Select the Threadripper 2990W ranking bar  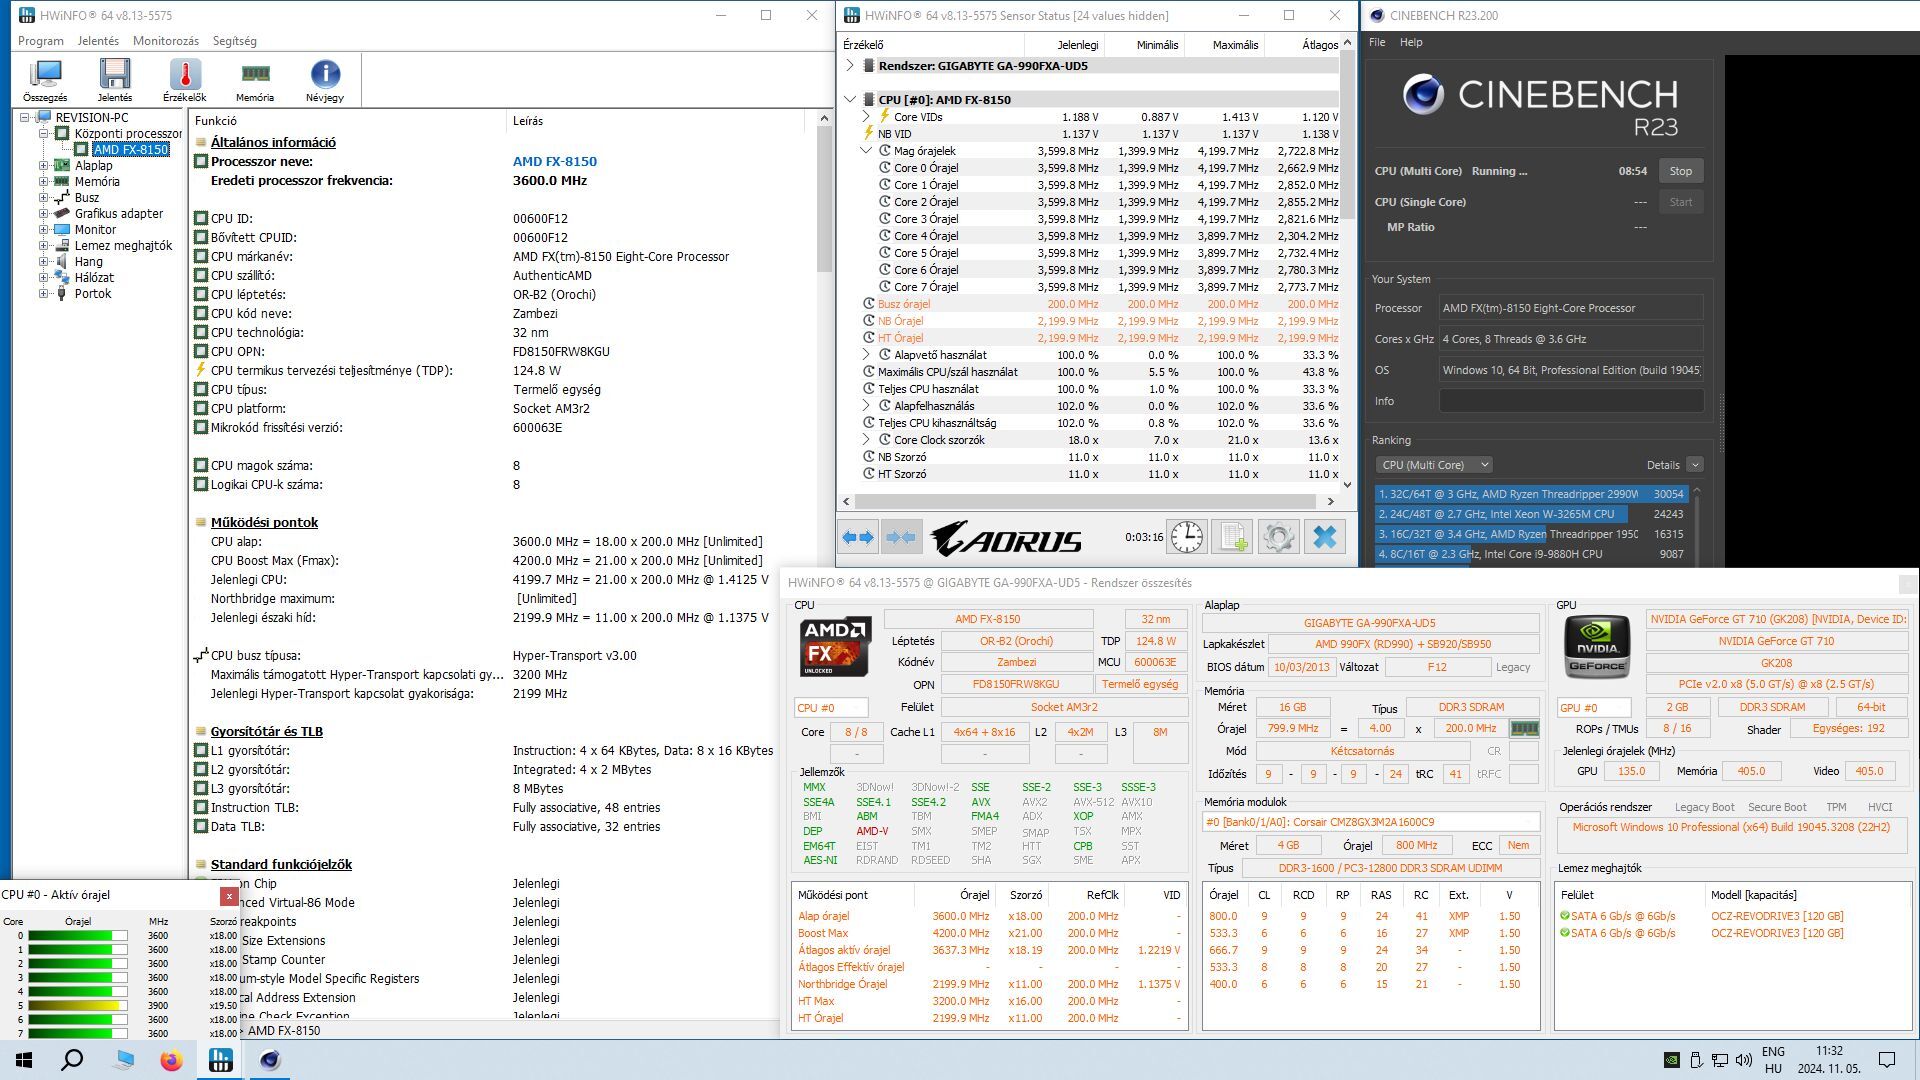pos(1532,494)
